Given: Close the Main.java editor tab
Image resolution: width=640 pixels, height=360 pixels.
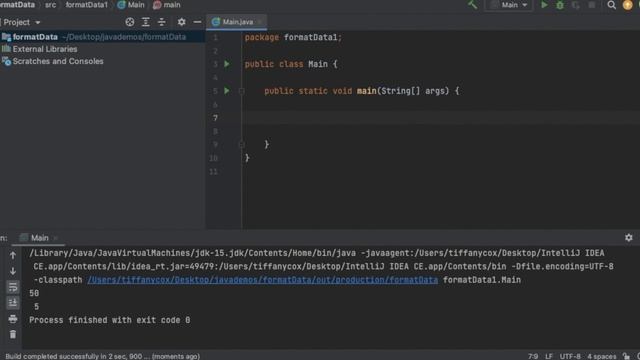Looking at the screenshot, I should (x=260, y=22).
